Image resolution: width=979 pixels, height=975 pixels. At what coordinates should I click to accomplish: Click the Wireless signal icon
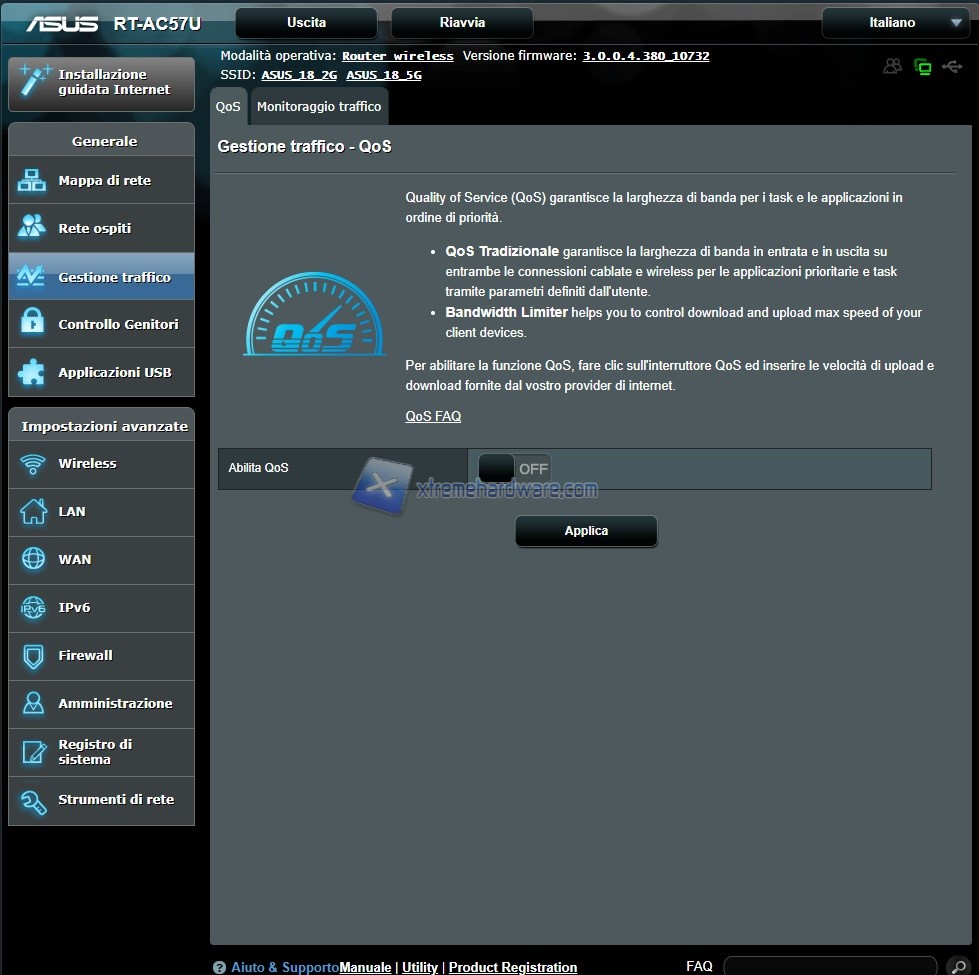33,464
